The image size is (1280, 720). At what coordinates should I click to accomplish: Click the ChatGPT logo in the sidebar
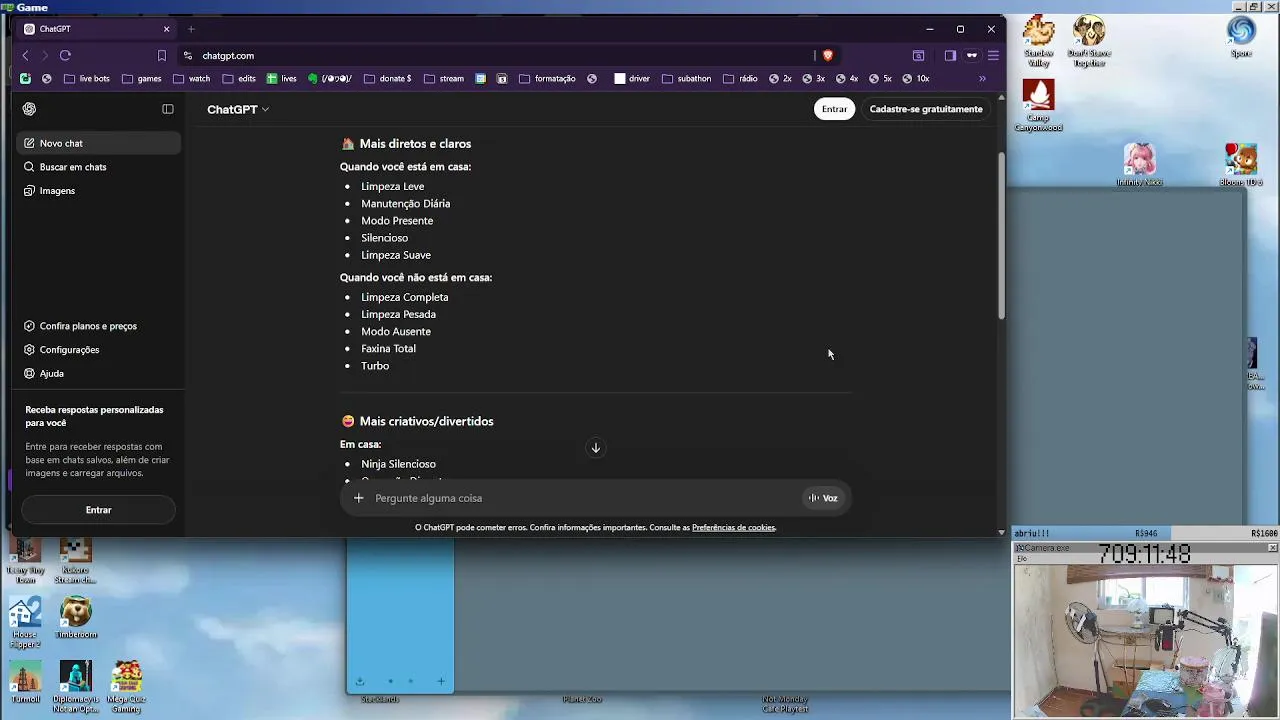[x=29, y=109]
